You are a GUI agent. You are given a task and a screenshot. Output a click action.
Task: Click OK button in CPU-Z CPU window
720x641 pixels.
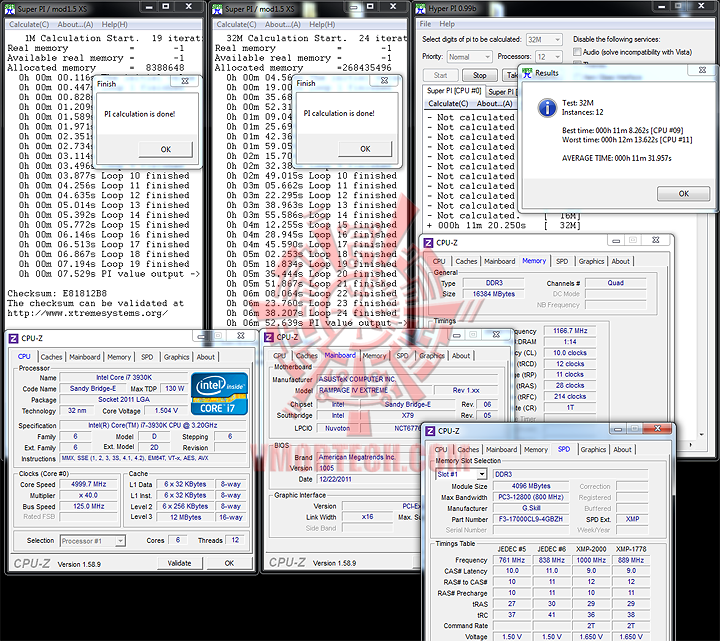[x=229, y=563]
